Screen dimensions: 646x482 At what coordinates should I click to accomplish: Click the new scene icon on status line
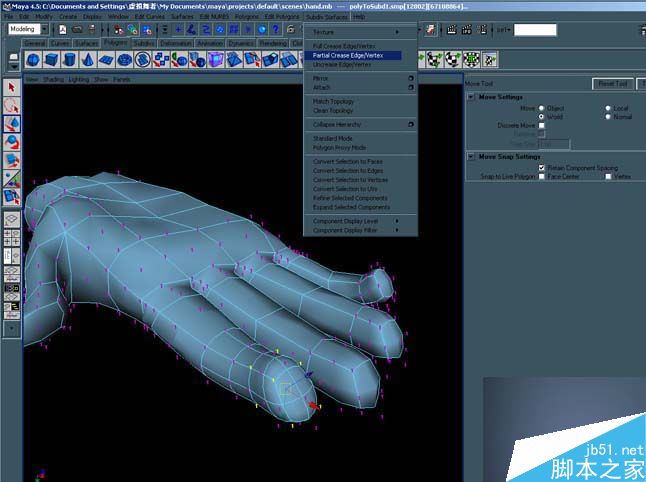[63, 29]
